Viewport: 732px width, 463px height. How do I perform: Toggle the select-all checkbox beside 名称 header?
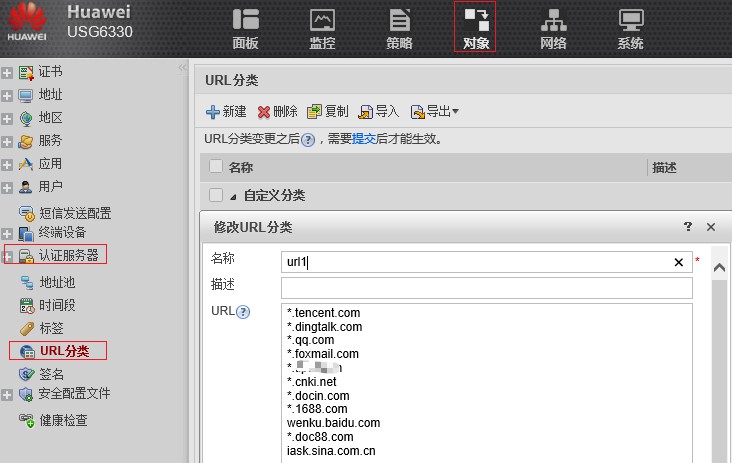[x=215, y=167]
